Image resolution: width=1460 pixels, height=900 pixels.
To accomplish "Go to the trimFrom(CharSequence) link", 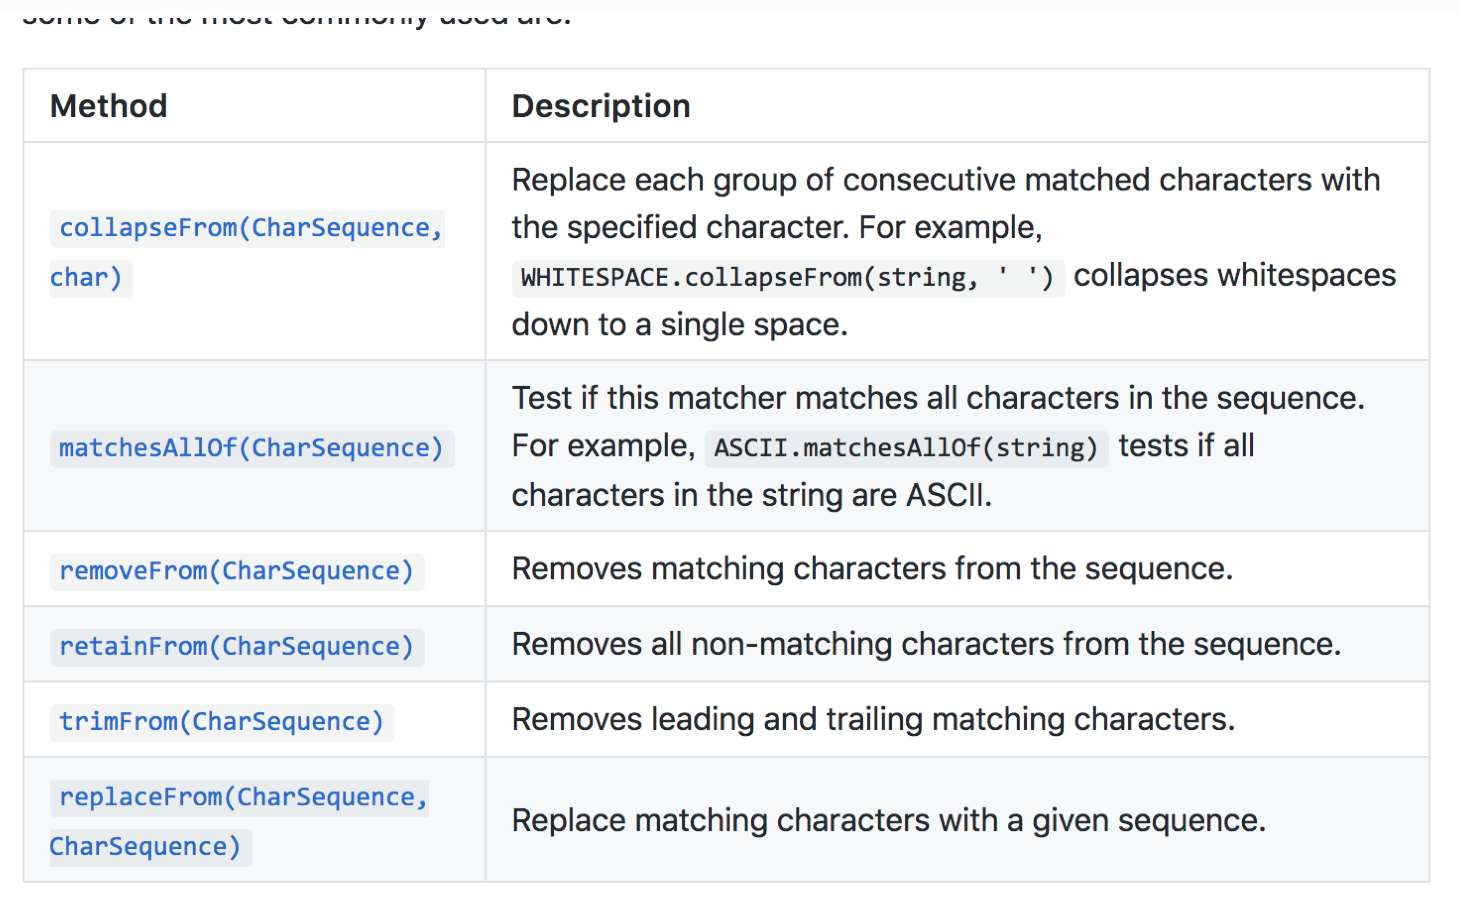I will pos(221,722).
